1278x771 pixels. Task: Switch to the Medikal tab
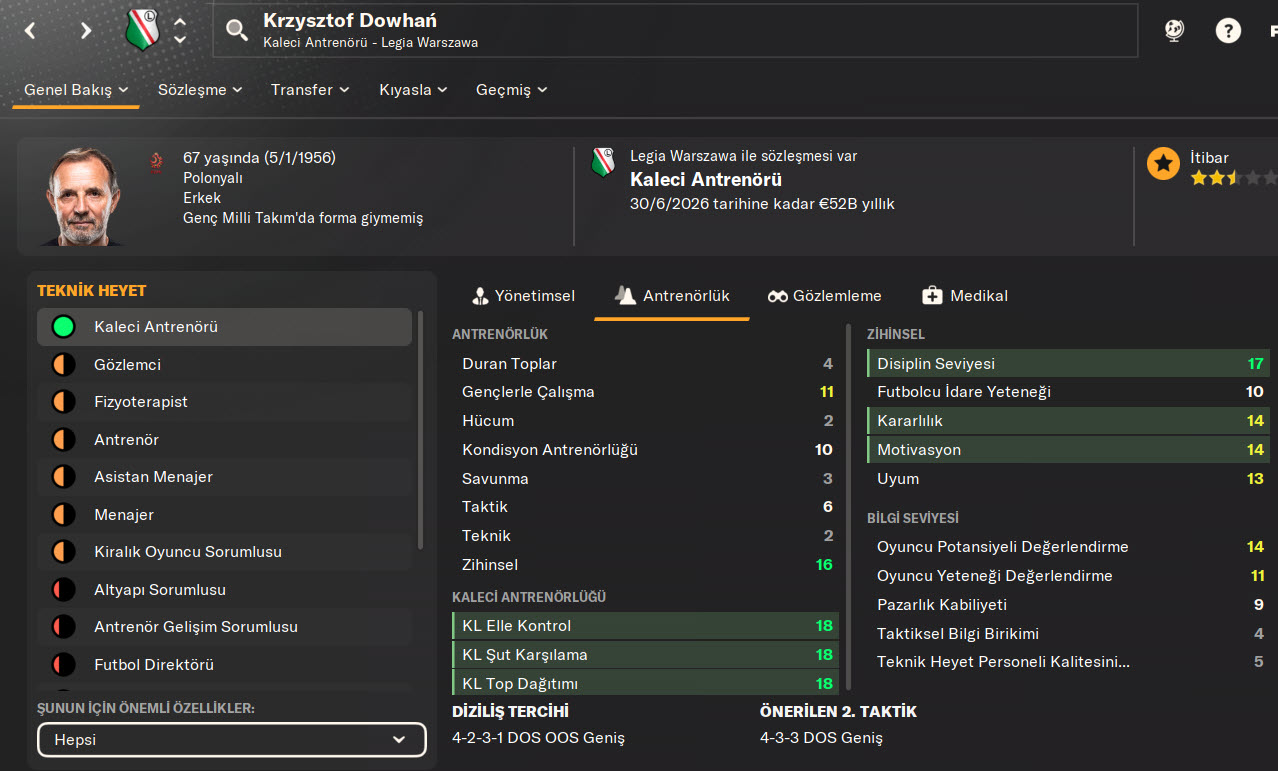click(964, 296)
